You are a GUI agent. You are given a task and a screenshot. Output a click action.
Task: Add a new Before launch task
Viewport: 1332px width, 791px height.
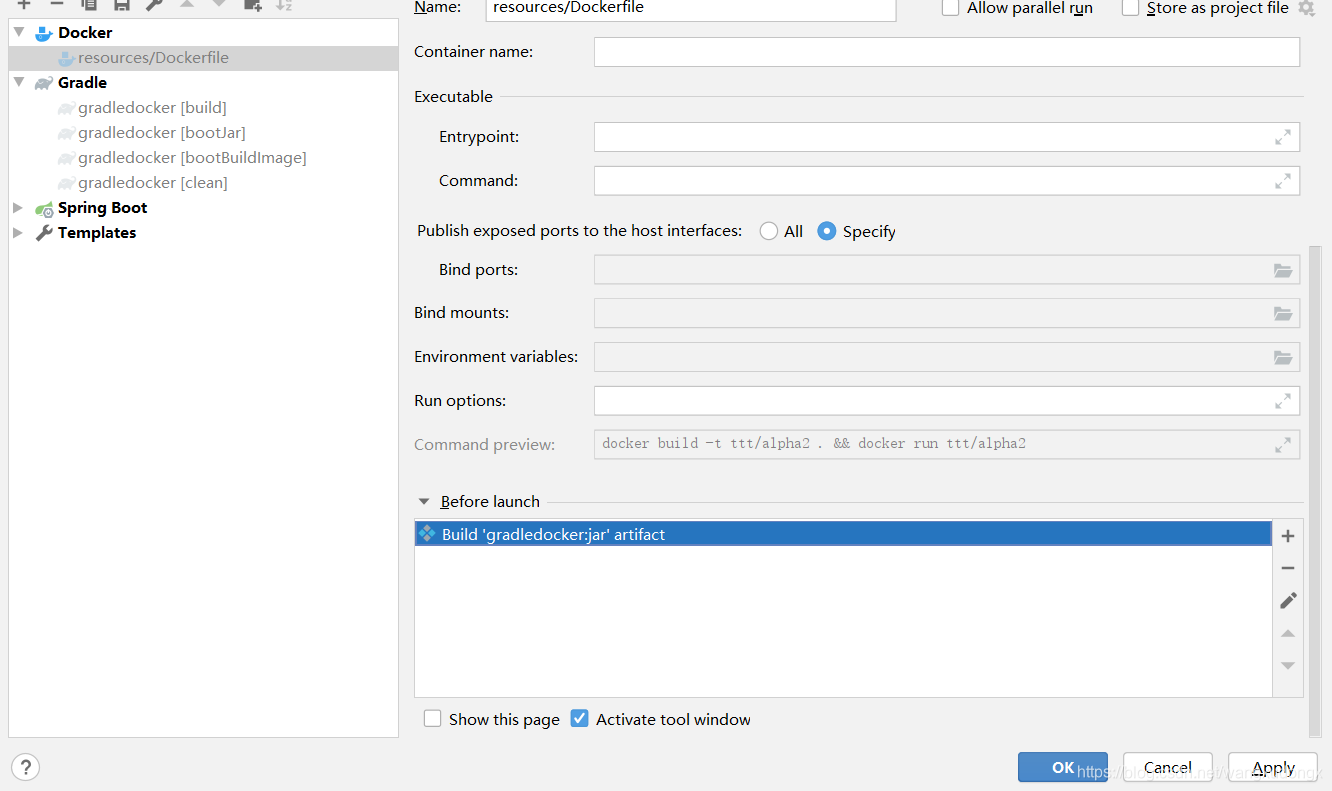[1288, 536]
